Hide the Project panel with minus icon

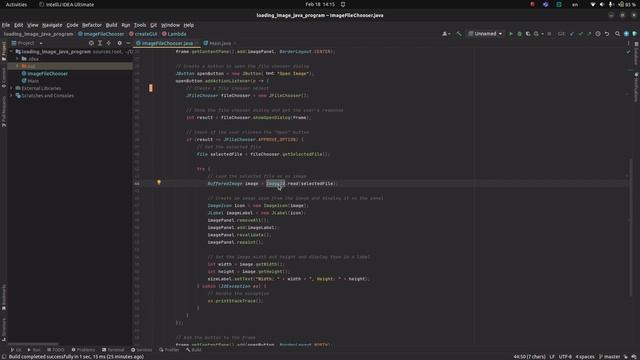(x=128, y=43)
